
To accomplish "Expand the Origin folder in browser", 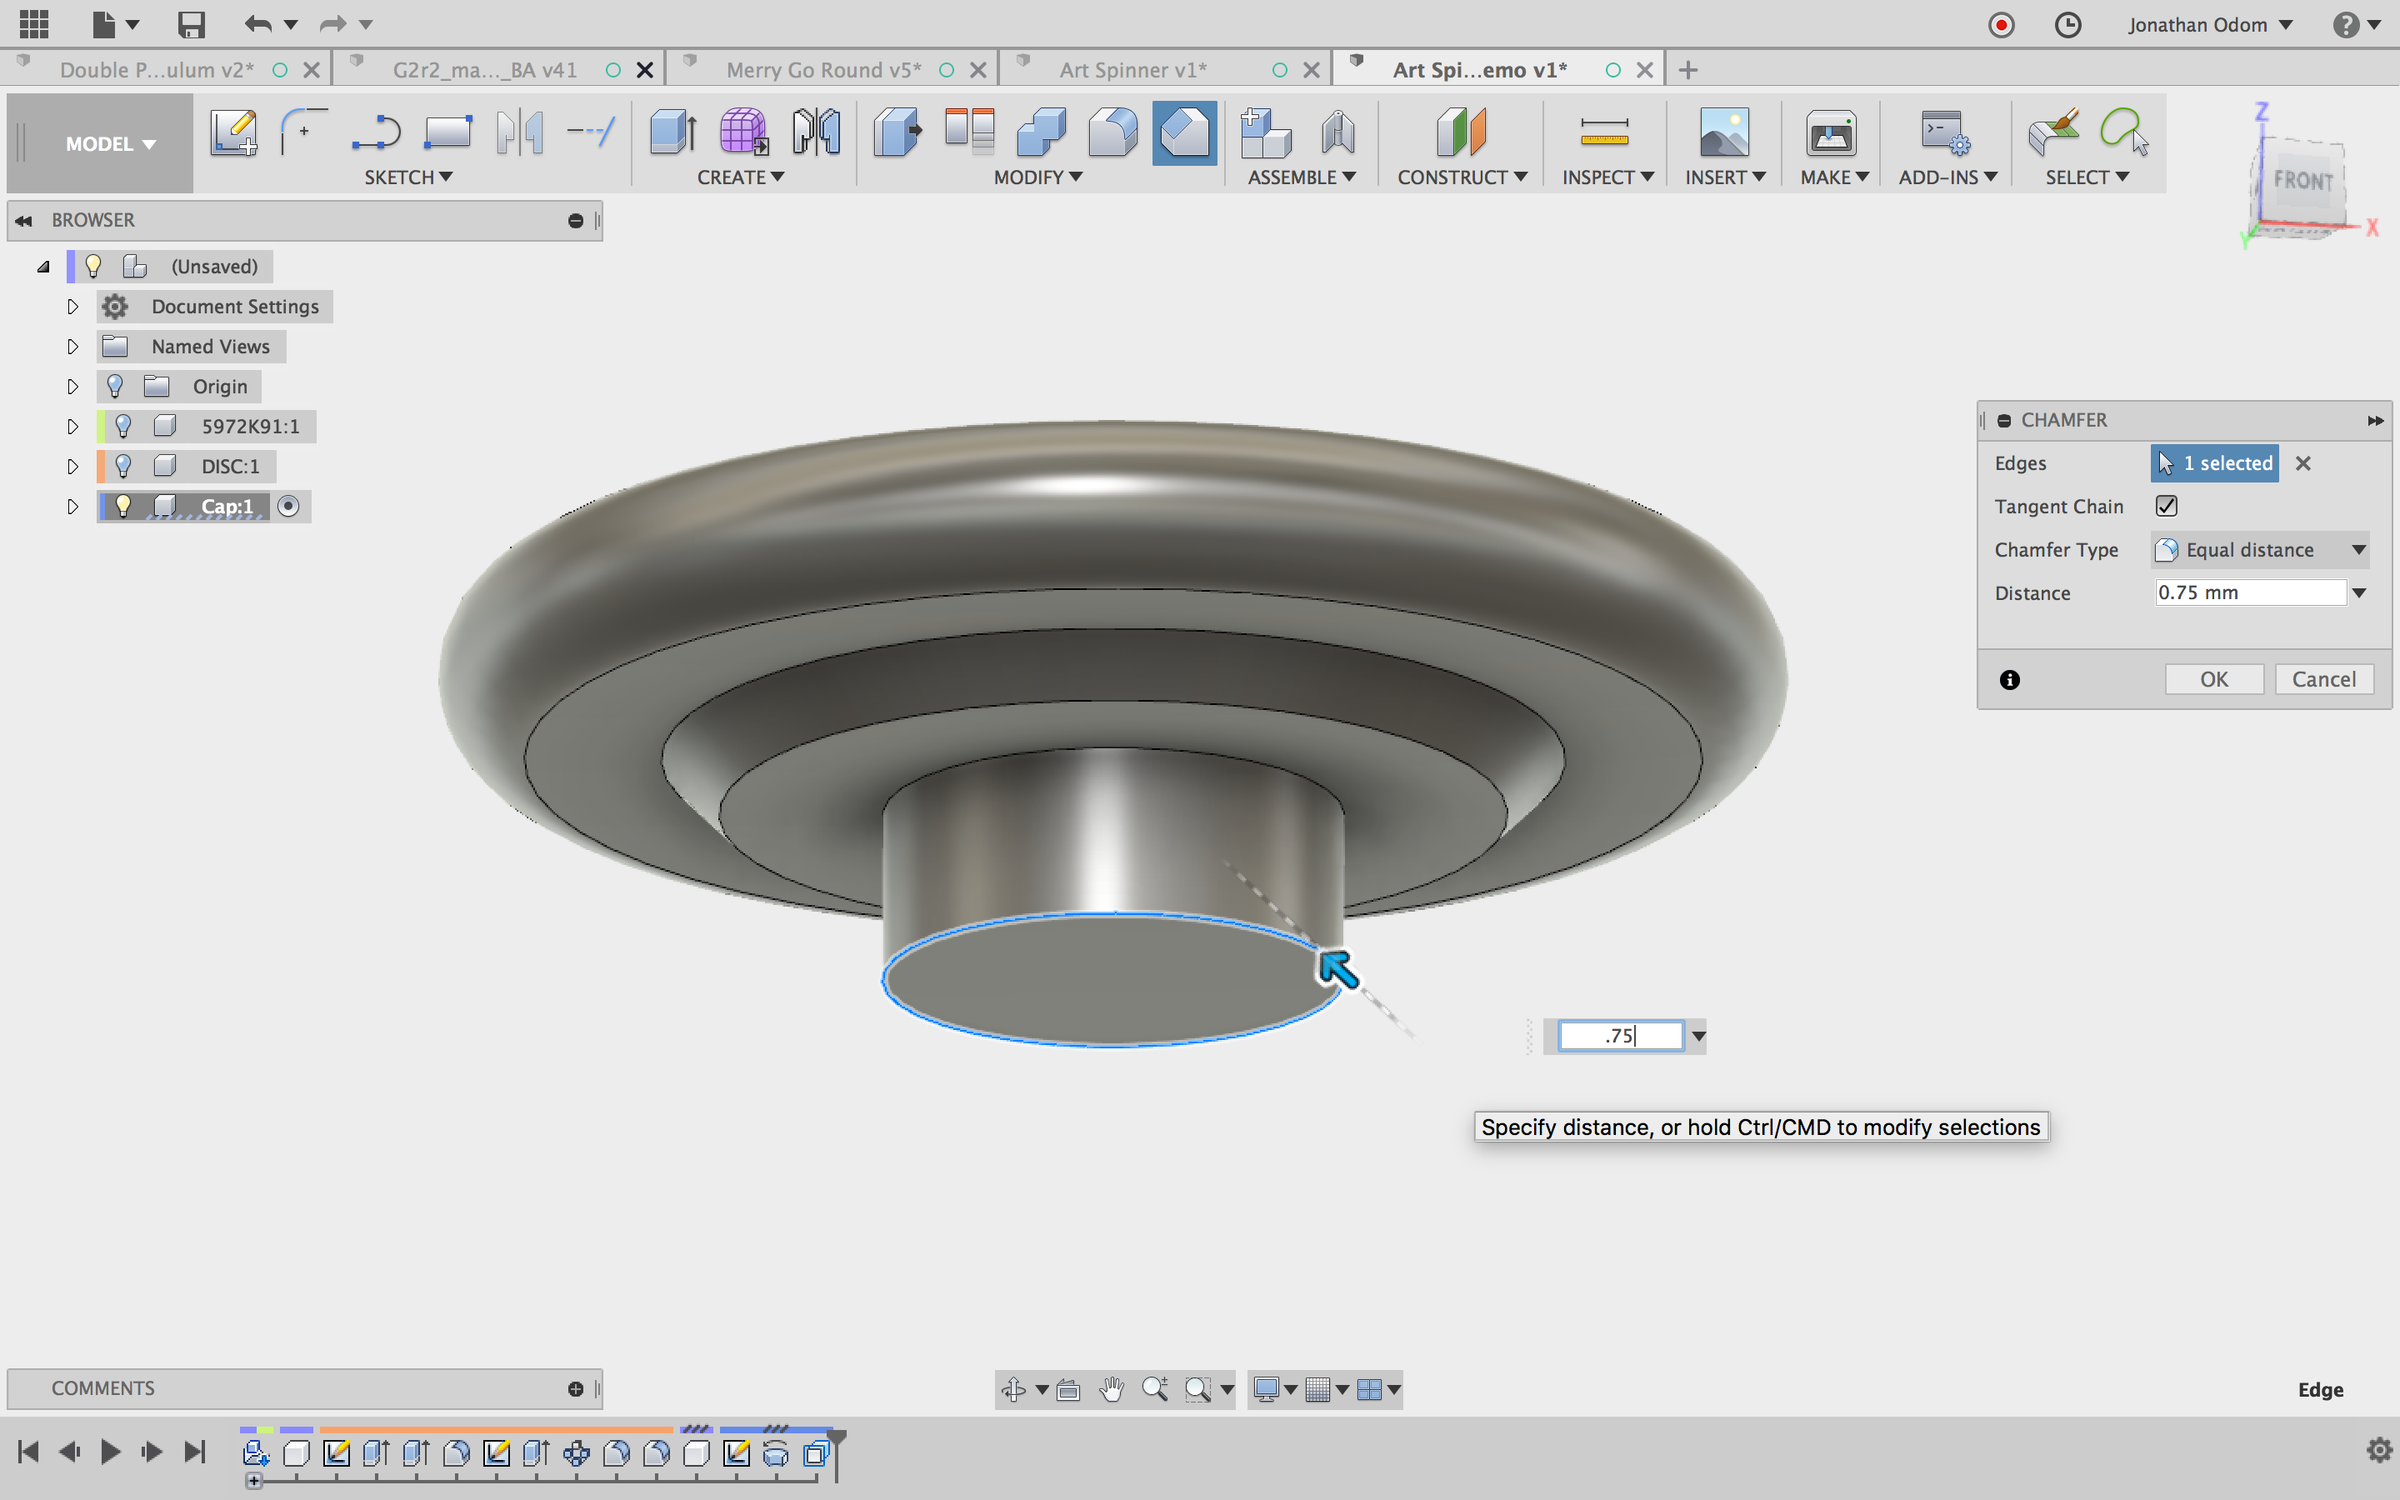I will [72, 386].
